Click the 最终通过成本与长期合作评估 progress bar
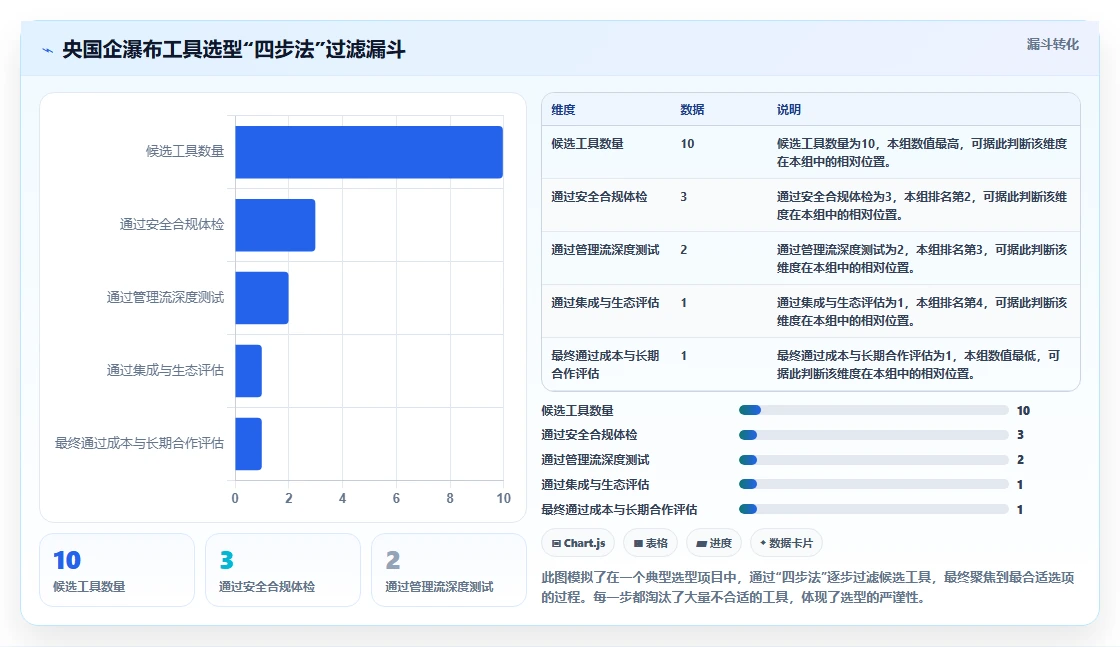 [874, 510]
